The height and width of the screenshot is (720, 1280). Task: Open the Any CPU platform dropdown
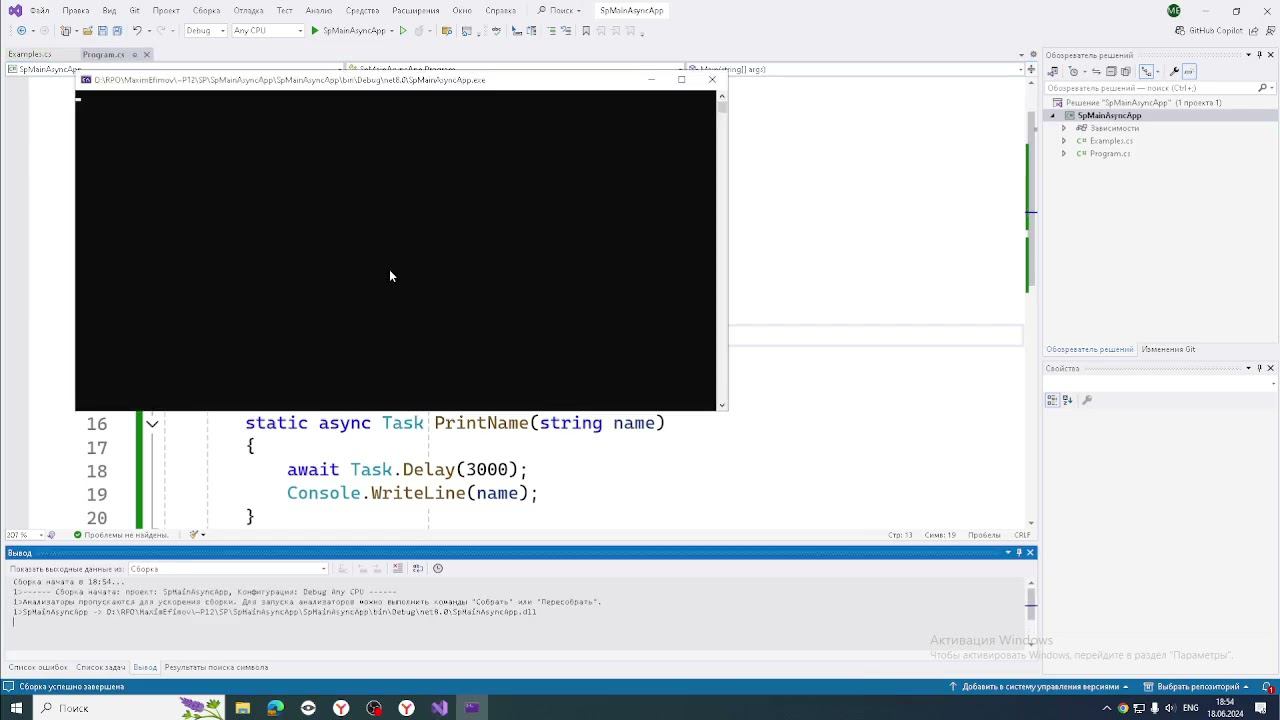(268, 31)
